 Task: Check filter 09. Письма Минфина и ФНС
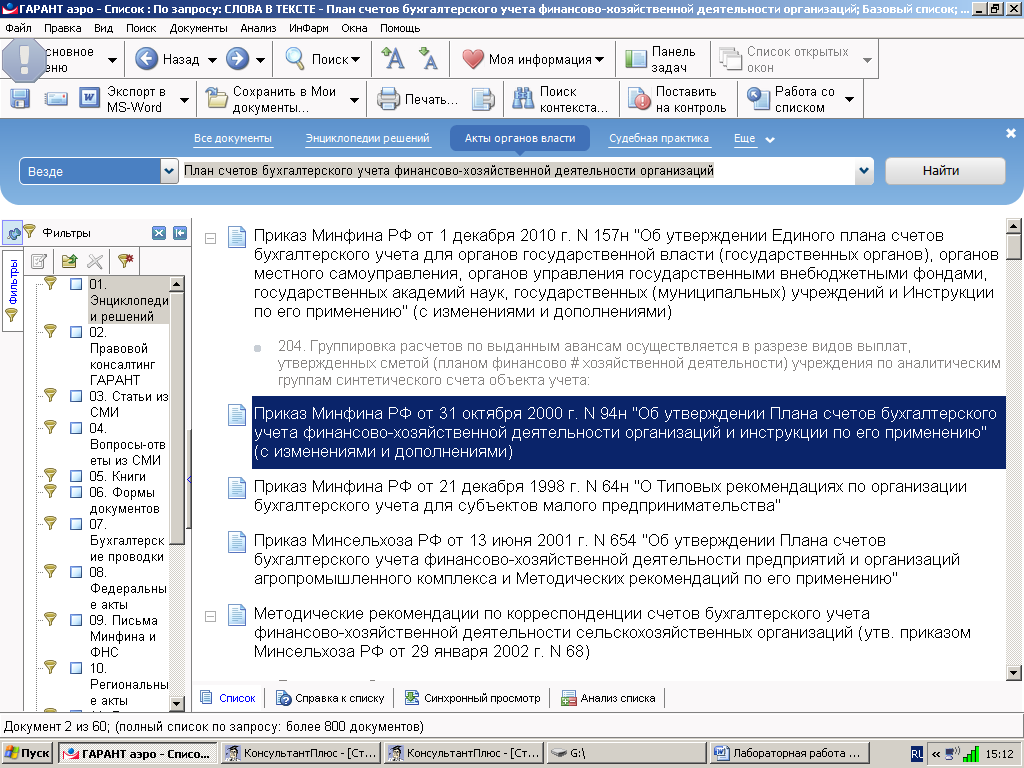click(76, 620)
